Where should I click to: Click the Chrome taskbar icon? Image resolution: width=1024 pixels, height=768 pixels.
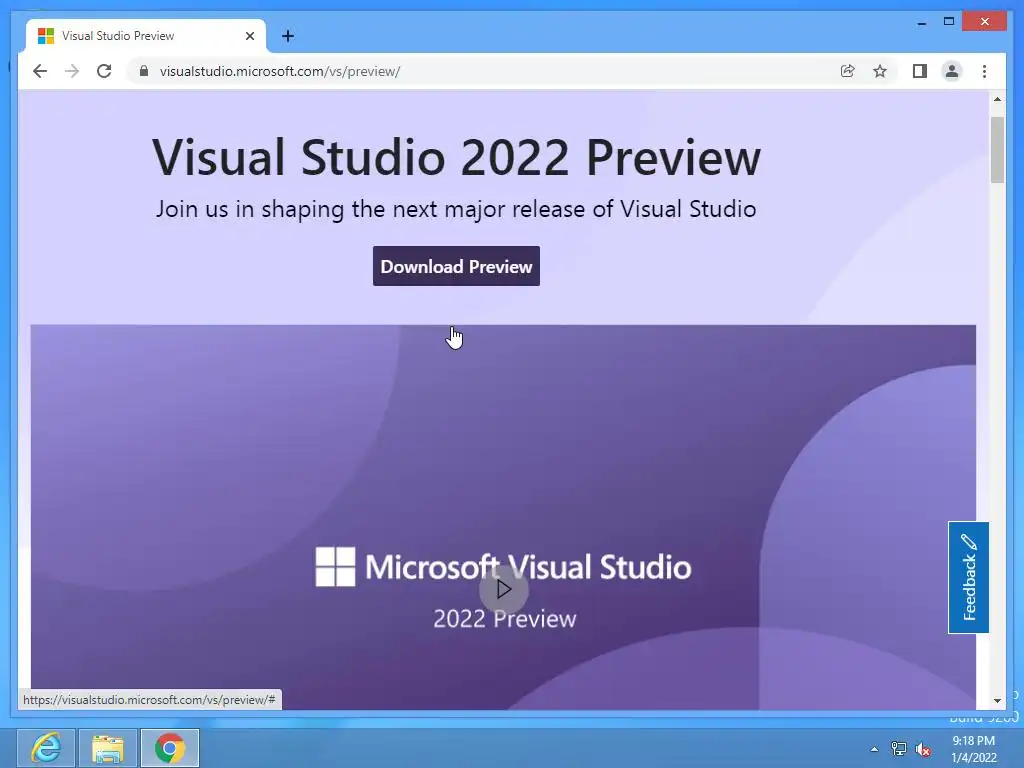[x=170, y=748]
